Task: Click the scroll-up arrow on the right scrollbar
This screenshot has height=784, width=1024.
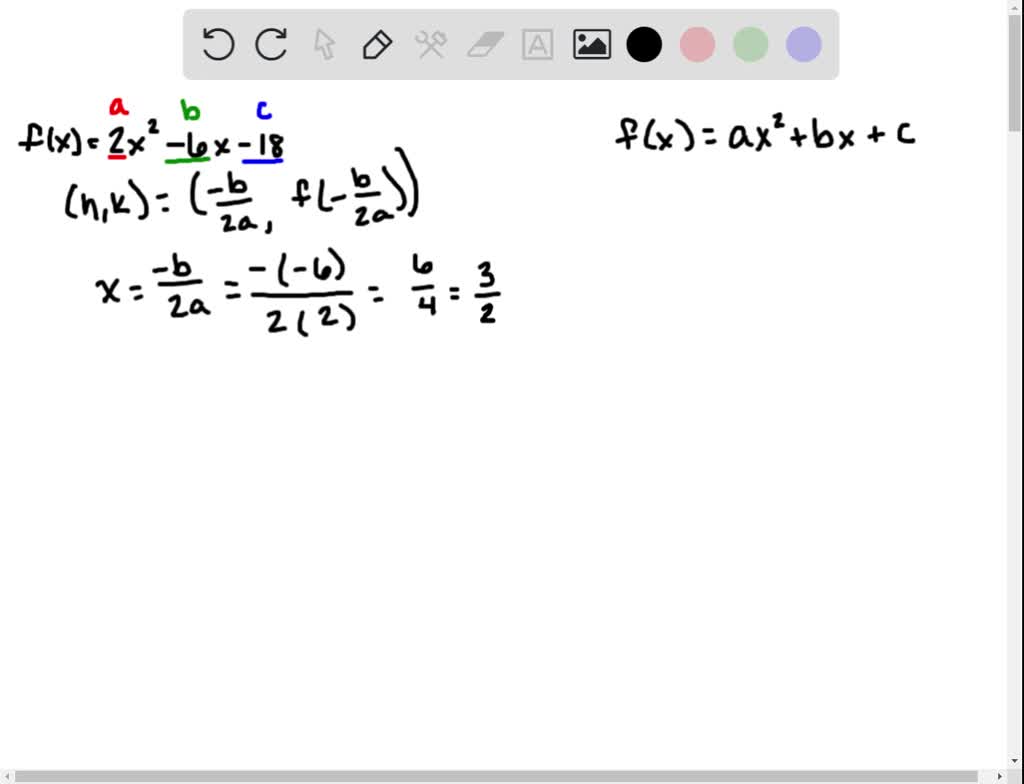Action: point(1016,8)
